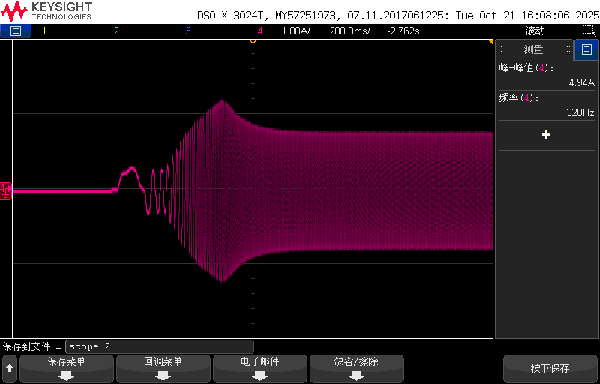
Task: Click the 按下保存 press-to-save button
Action: [550, 368]
